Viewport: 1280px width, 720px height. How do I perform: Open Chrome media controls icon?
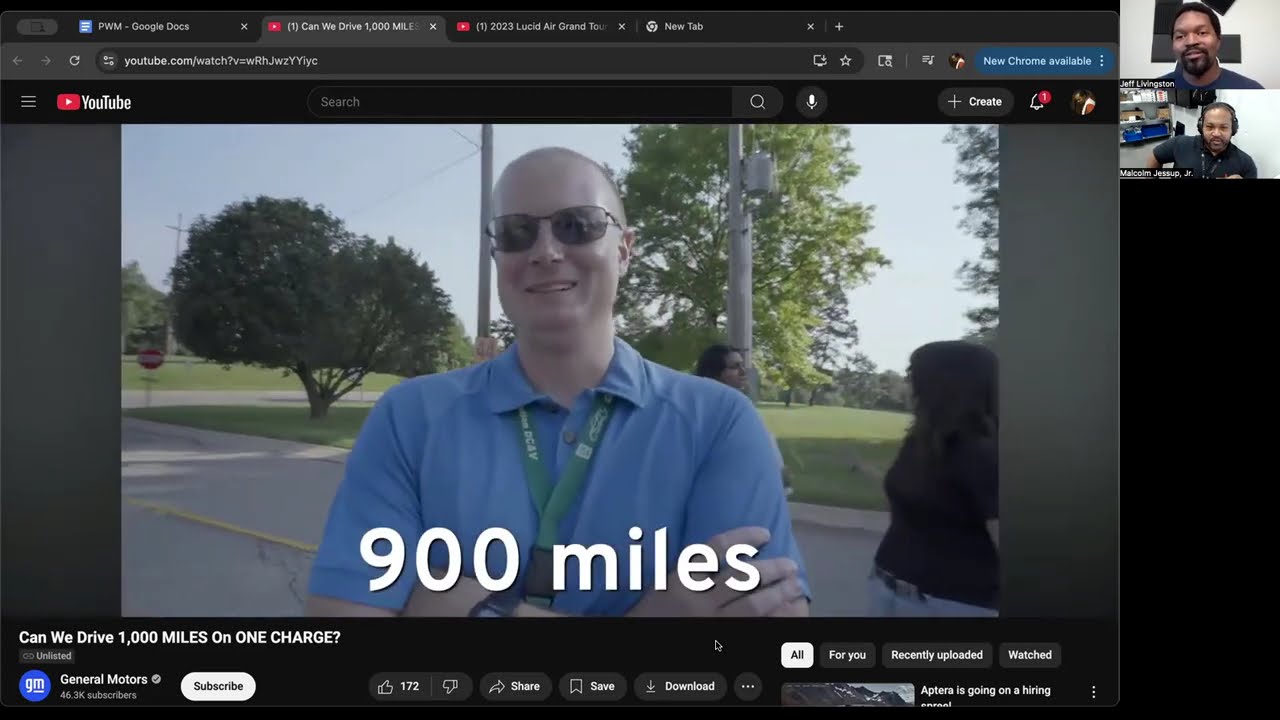(x=927, y=61)
